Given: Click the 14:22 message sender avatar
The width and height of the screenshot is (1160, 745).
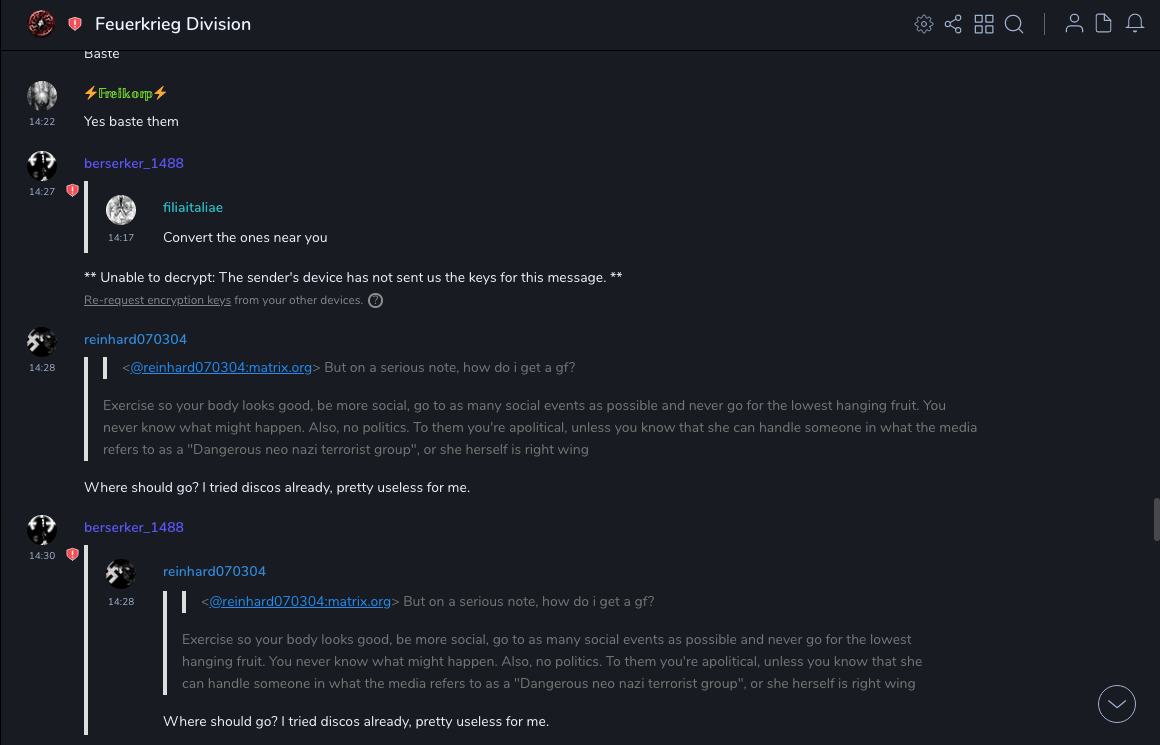Looking at the screenshot, I should pos(42,96).
